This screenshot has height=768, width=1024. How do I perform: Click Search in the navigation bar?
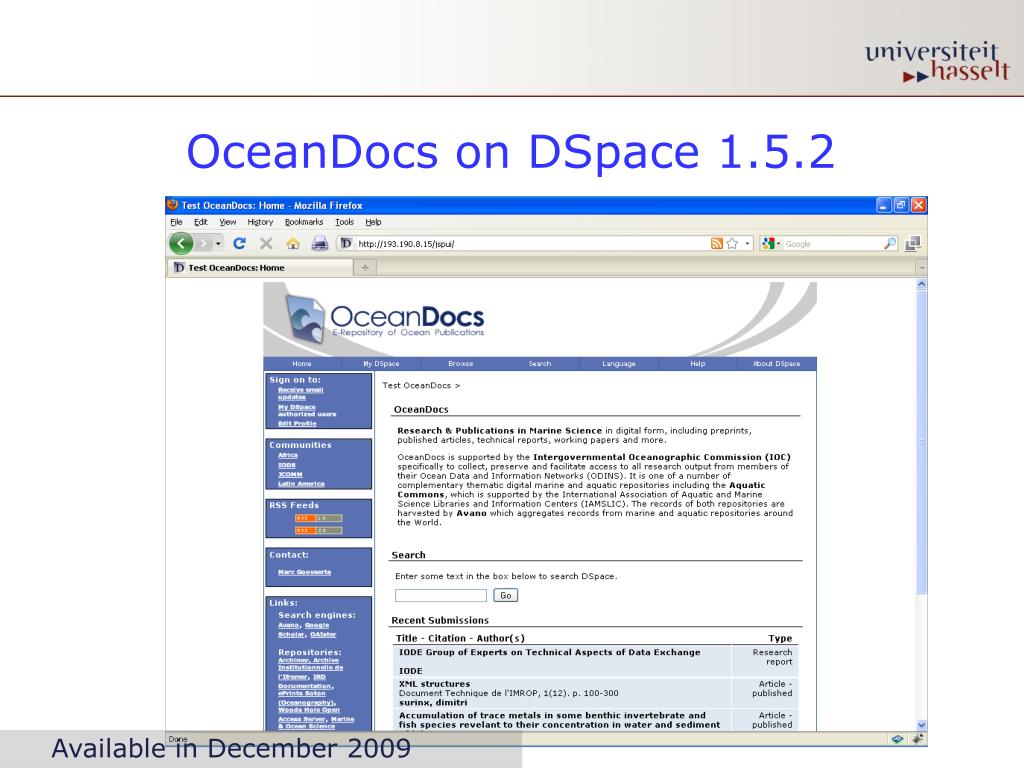coord(539,364)
